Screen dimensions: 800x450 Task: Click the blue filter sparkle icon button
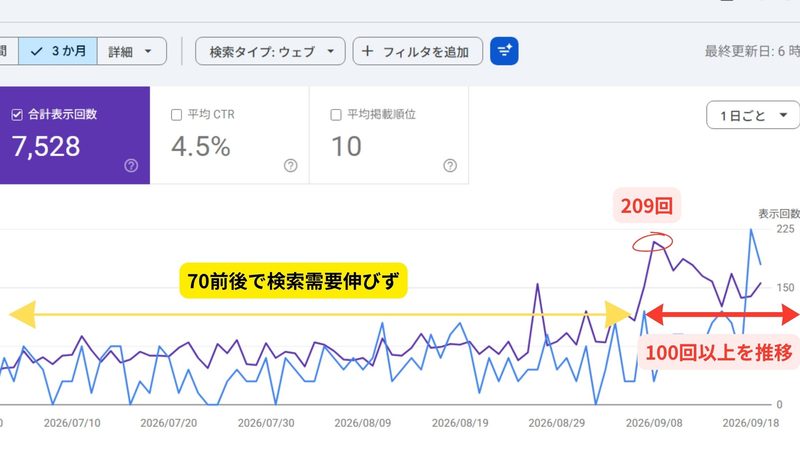[504, 51]
